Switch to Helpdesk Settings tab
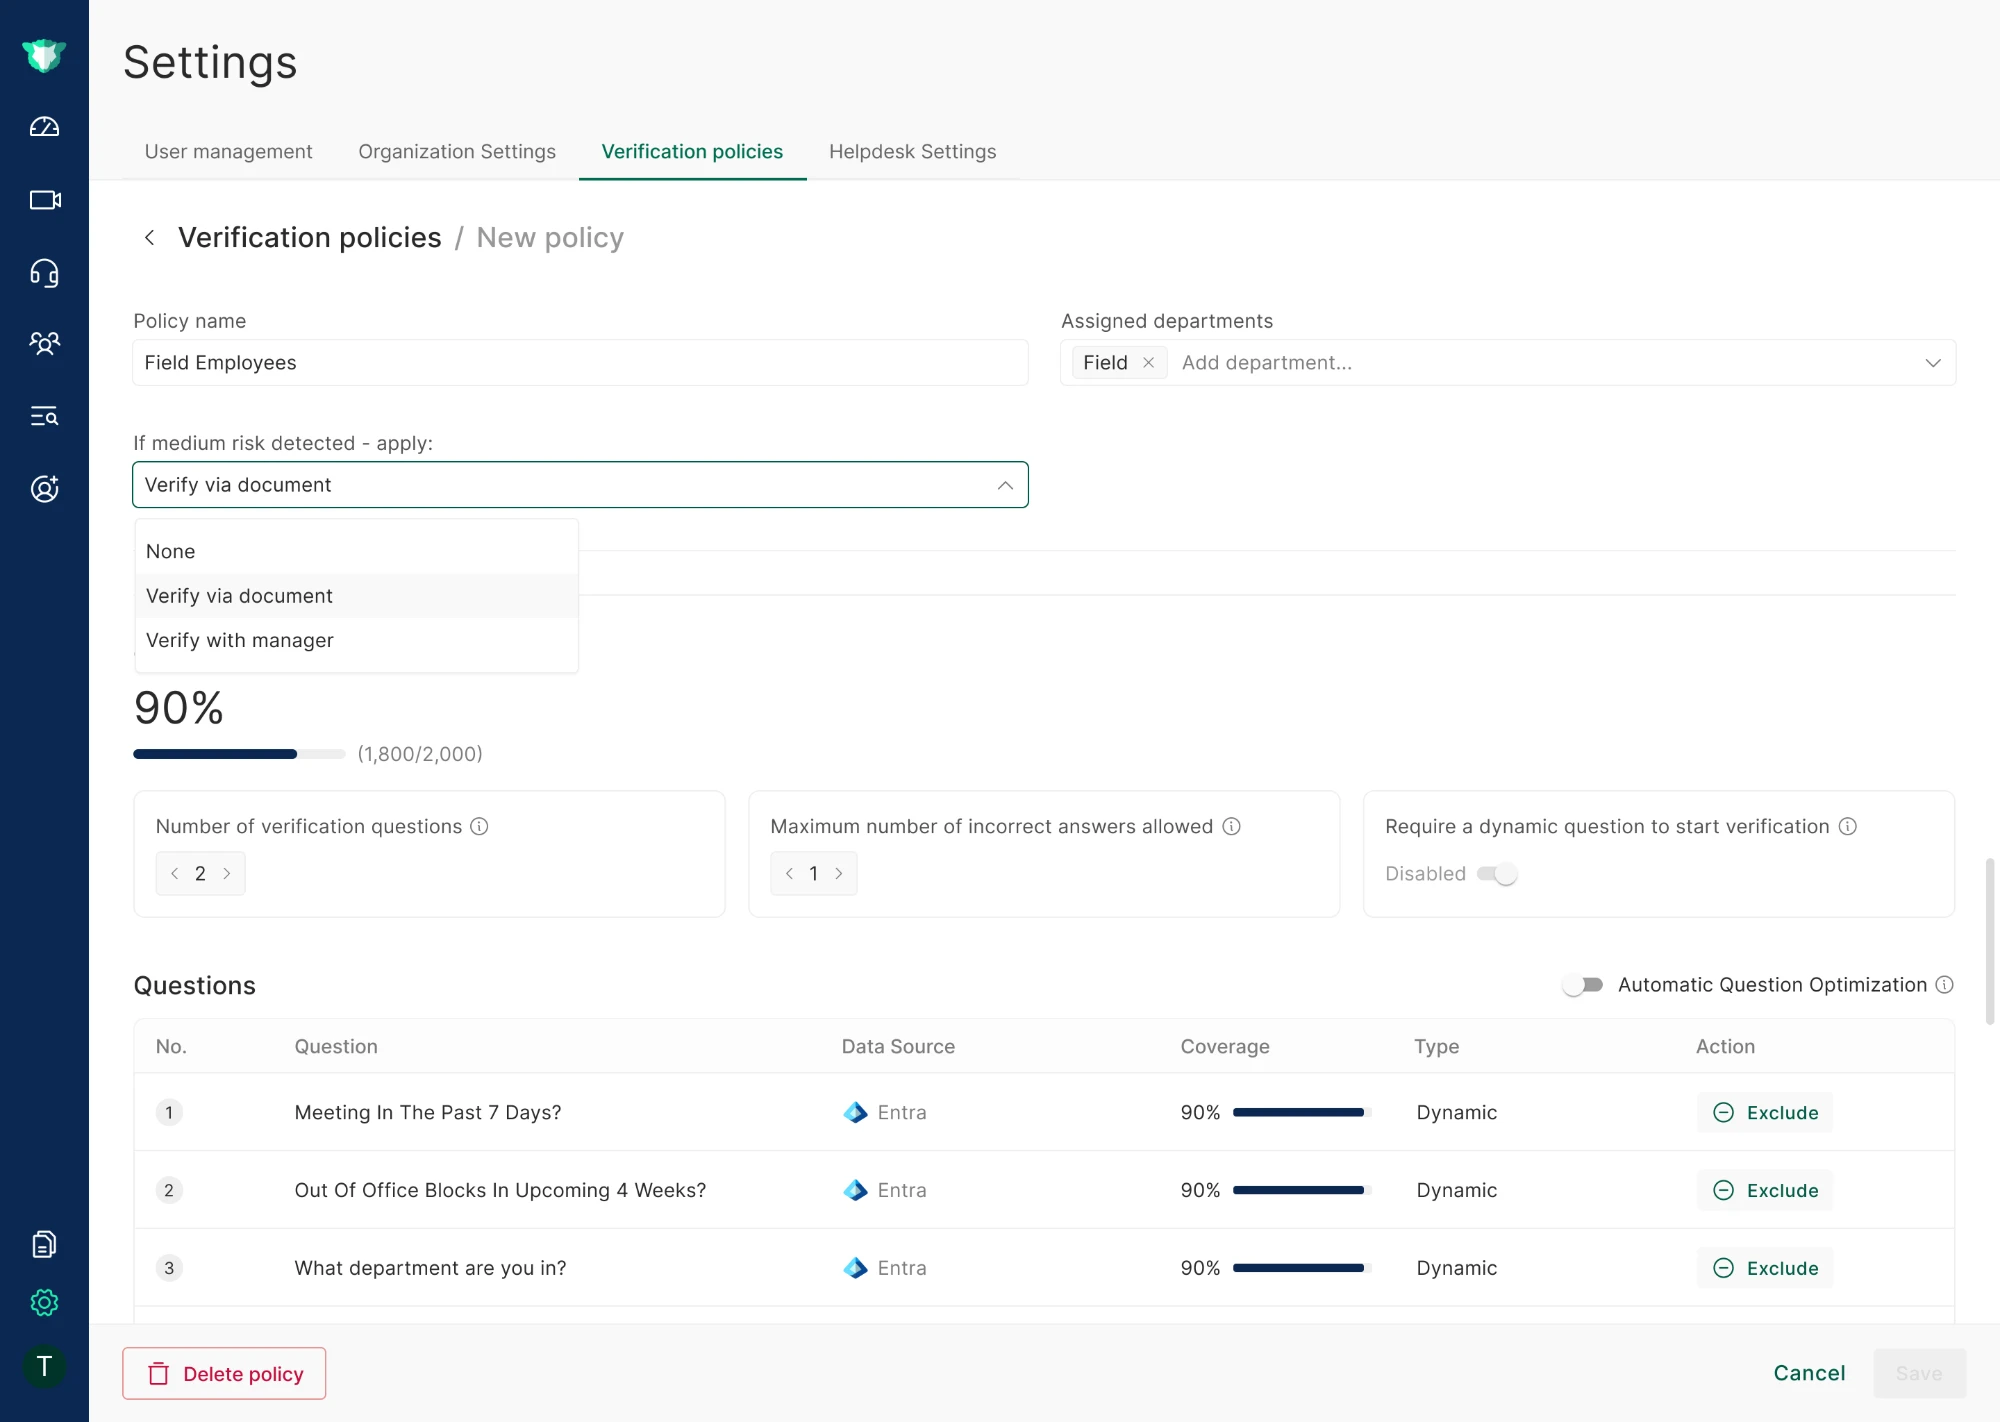 point(912,152)
